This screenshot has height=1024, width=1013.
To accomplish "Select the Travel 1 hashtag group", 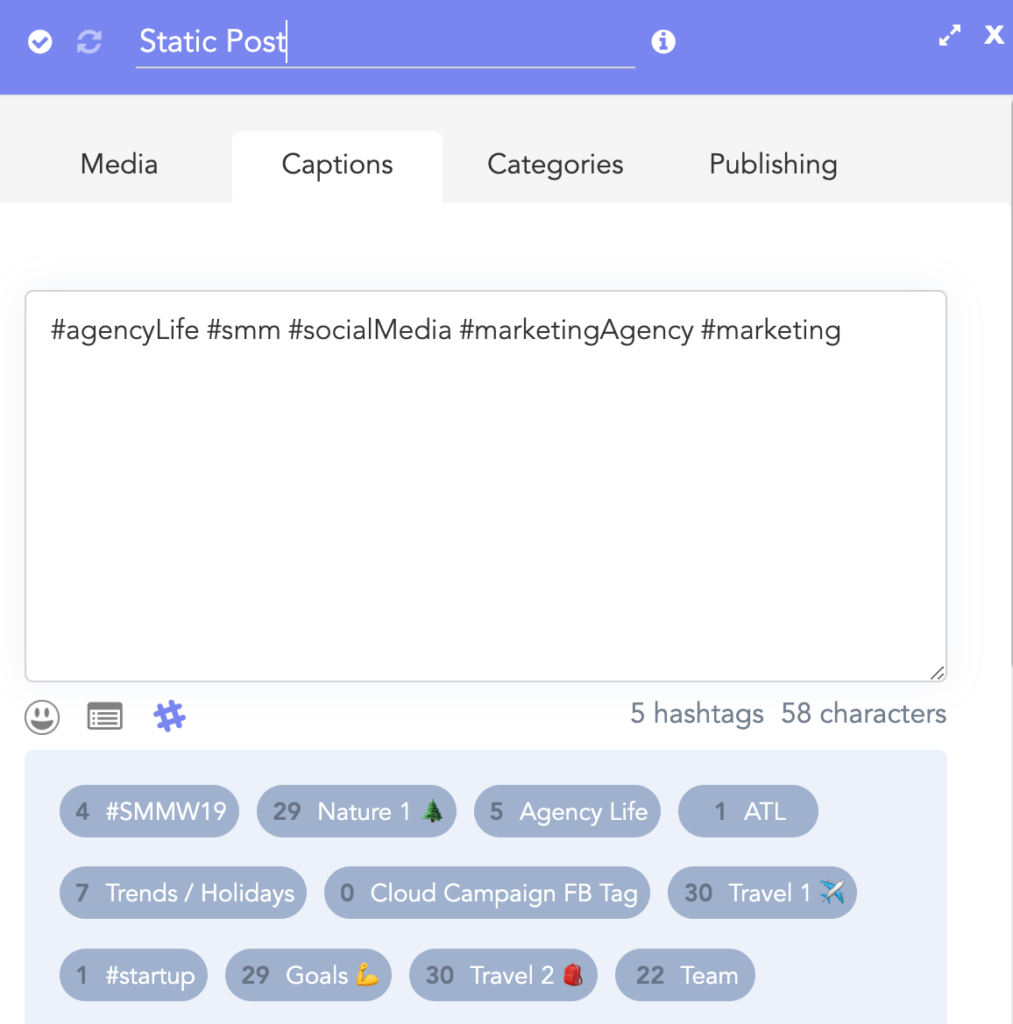I will 762,893.
